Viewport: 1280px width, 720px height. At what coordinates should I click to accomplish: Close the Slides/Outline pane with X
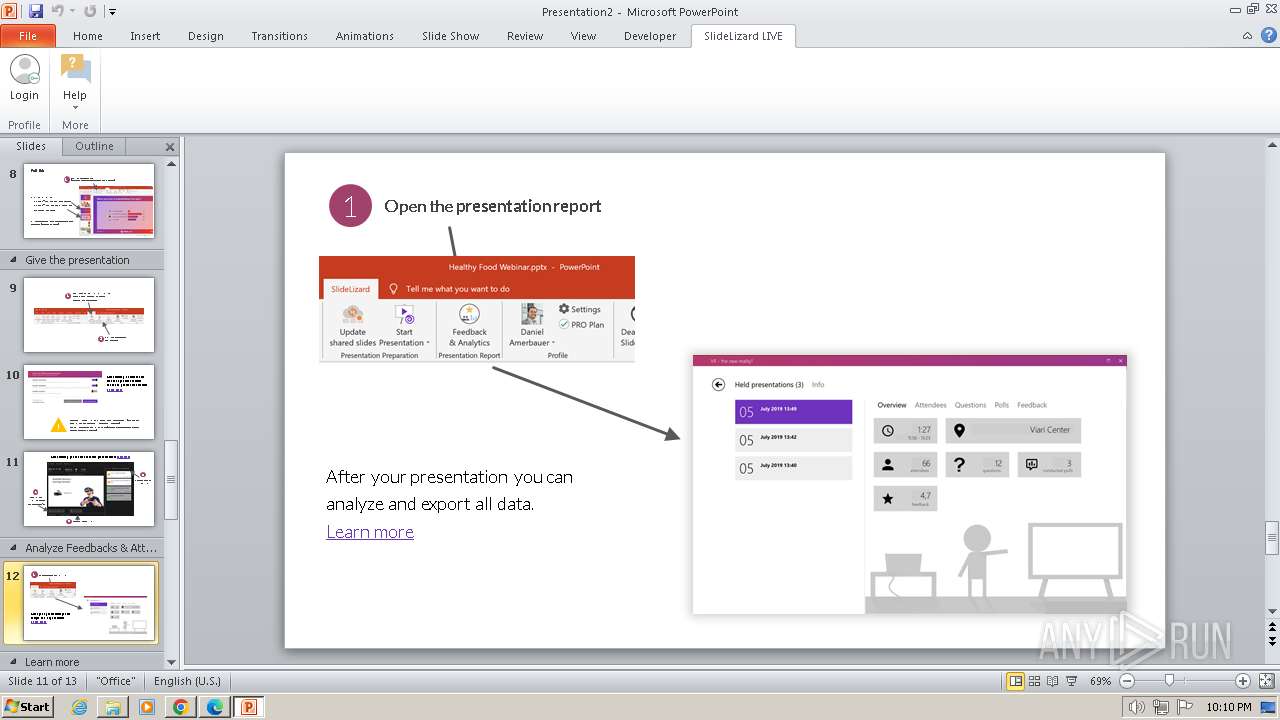click(170, 147)
